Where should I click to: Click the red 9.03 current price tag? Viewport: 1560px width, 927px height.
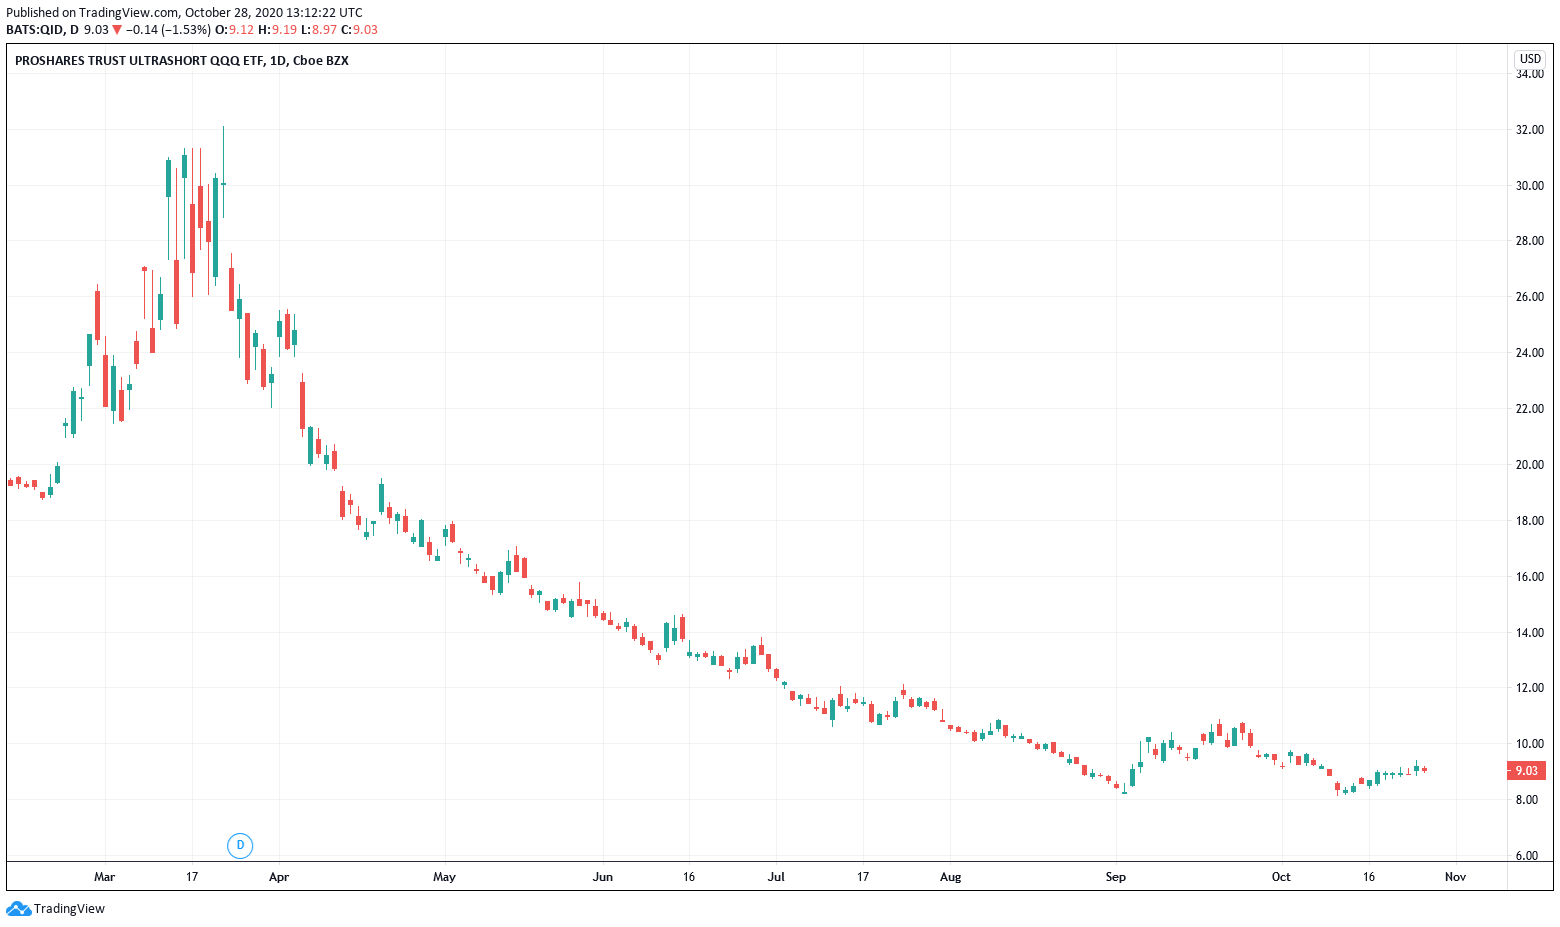(1526, 771)
